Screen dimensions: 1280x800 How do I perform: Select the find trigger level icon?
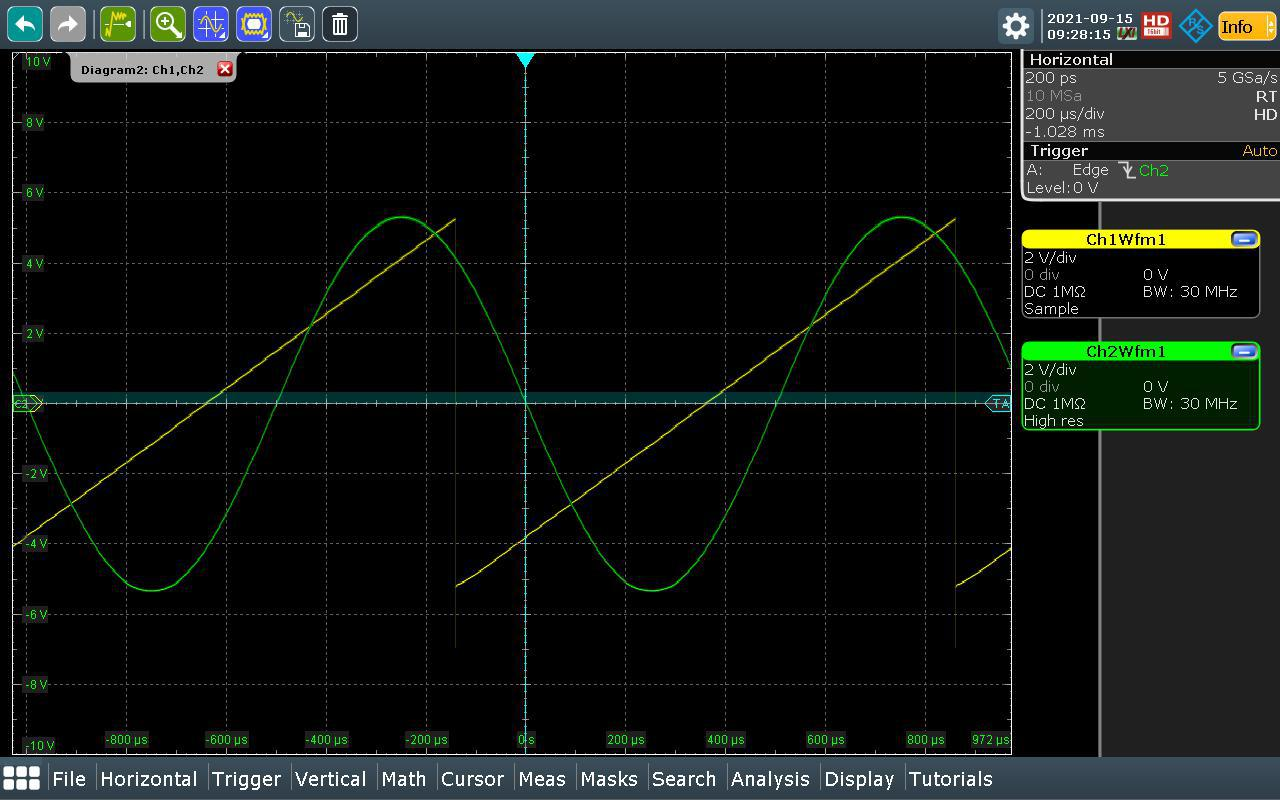[x=118, y=24]
